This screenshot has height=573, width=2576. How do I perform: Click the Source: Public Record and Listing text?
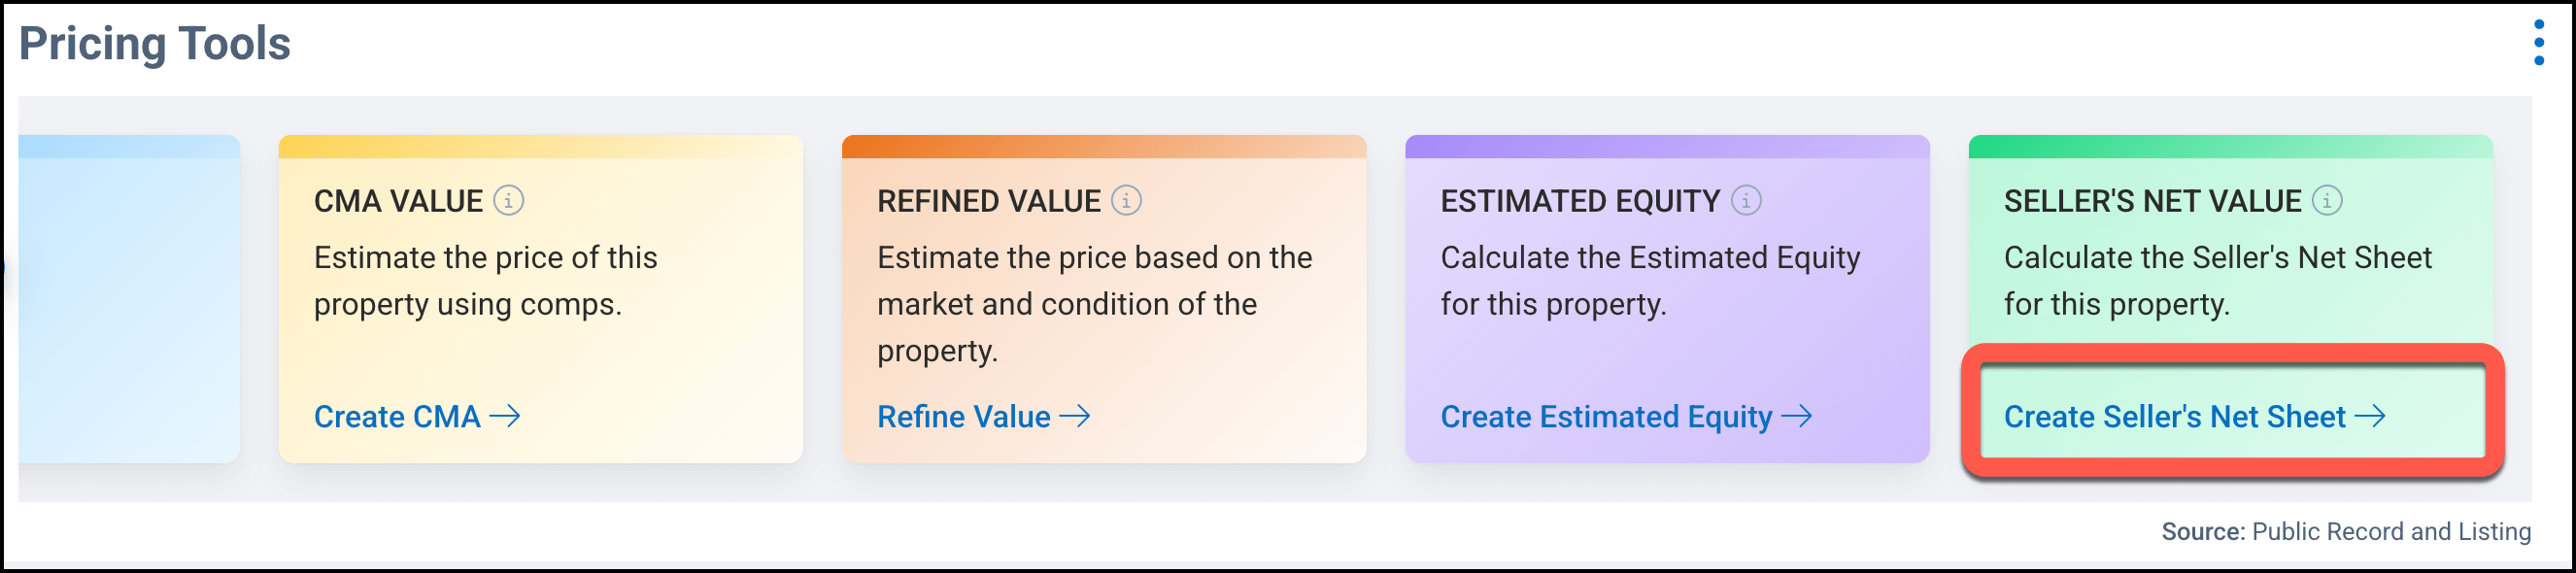tap(2345, 532)
